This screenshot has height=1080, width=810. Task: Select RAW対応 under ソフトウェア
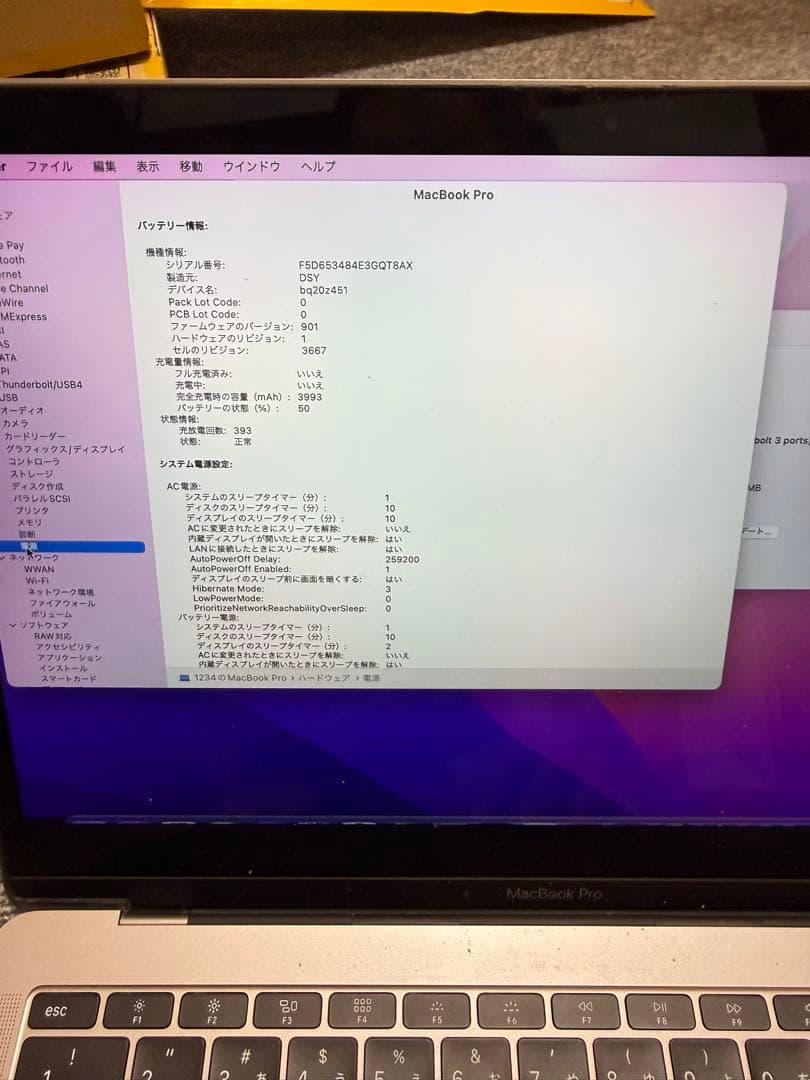(x=52, y=636)
